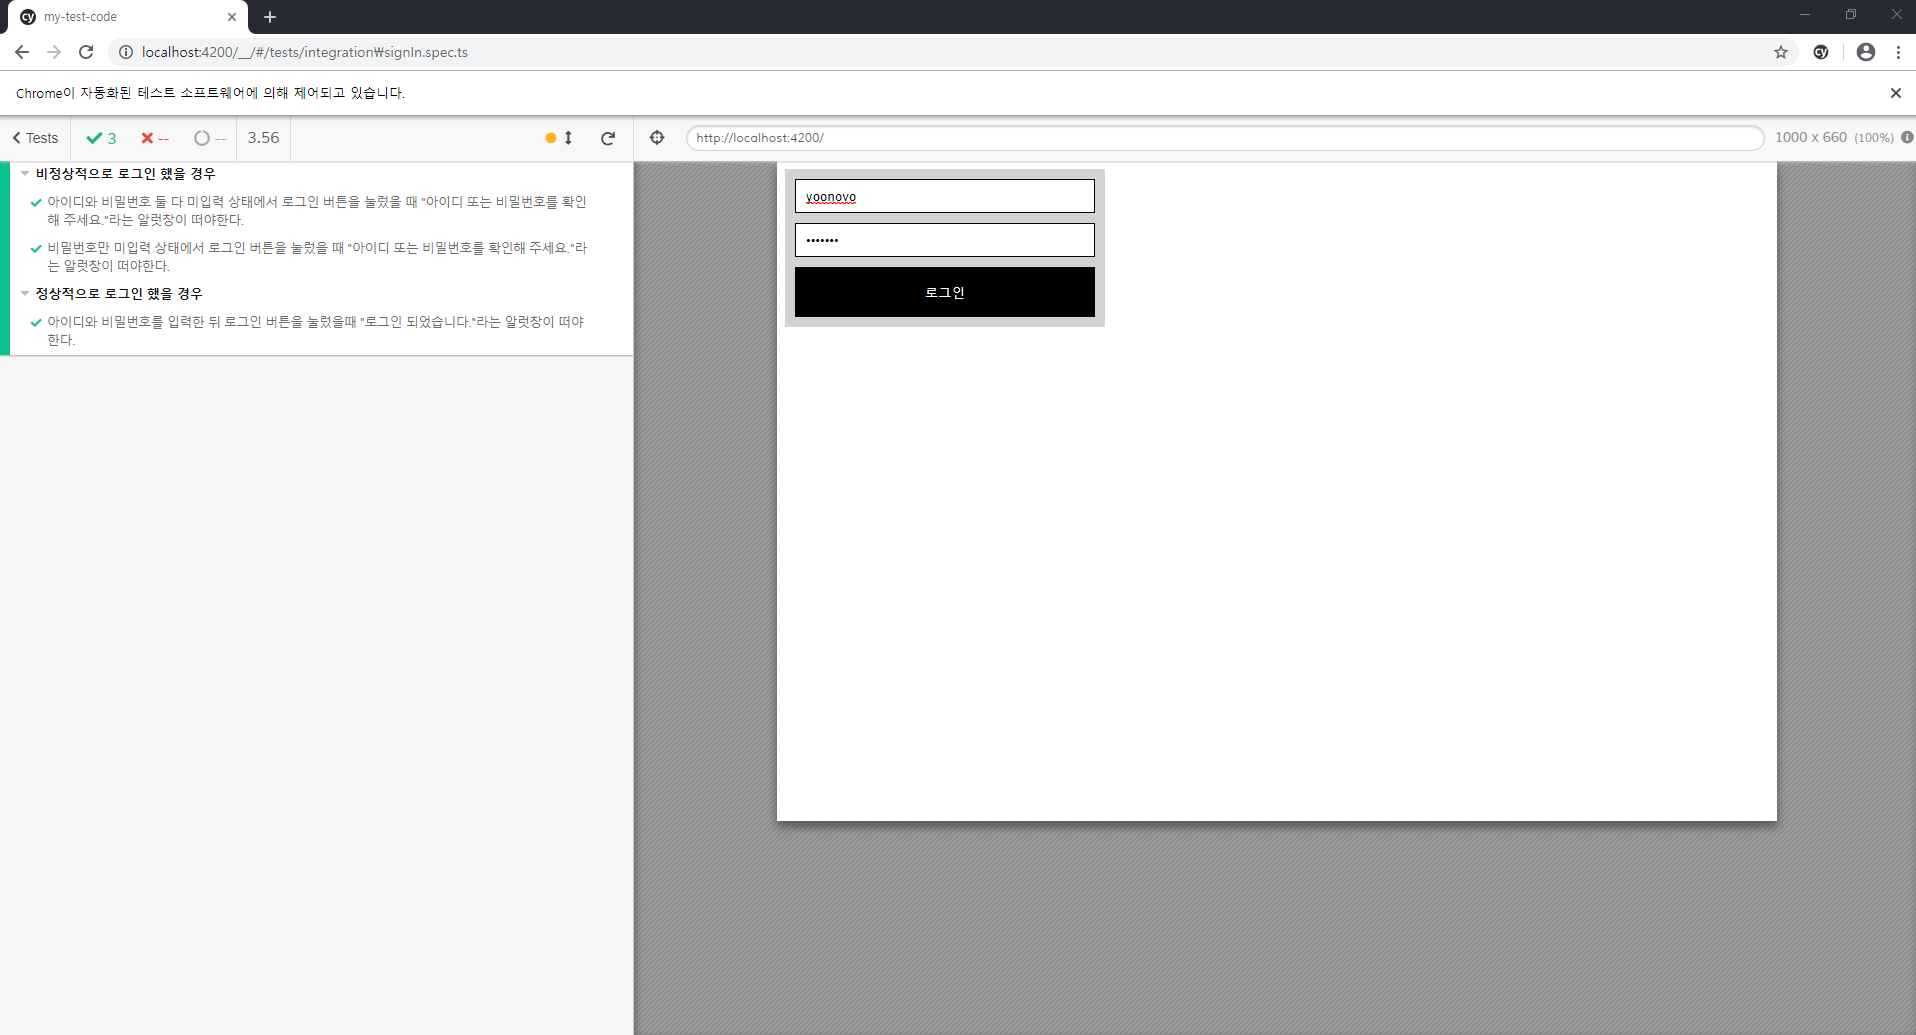Open the Chrome profile avatar

tap(1866, 52)
